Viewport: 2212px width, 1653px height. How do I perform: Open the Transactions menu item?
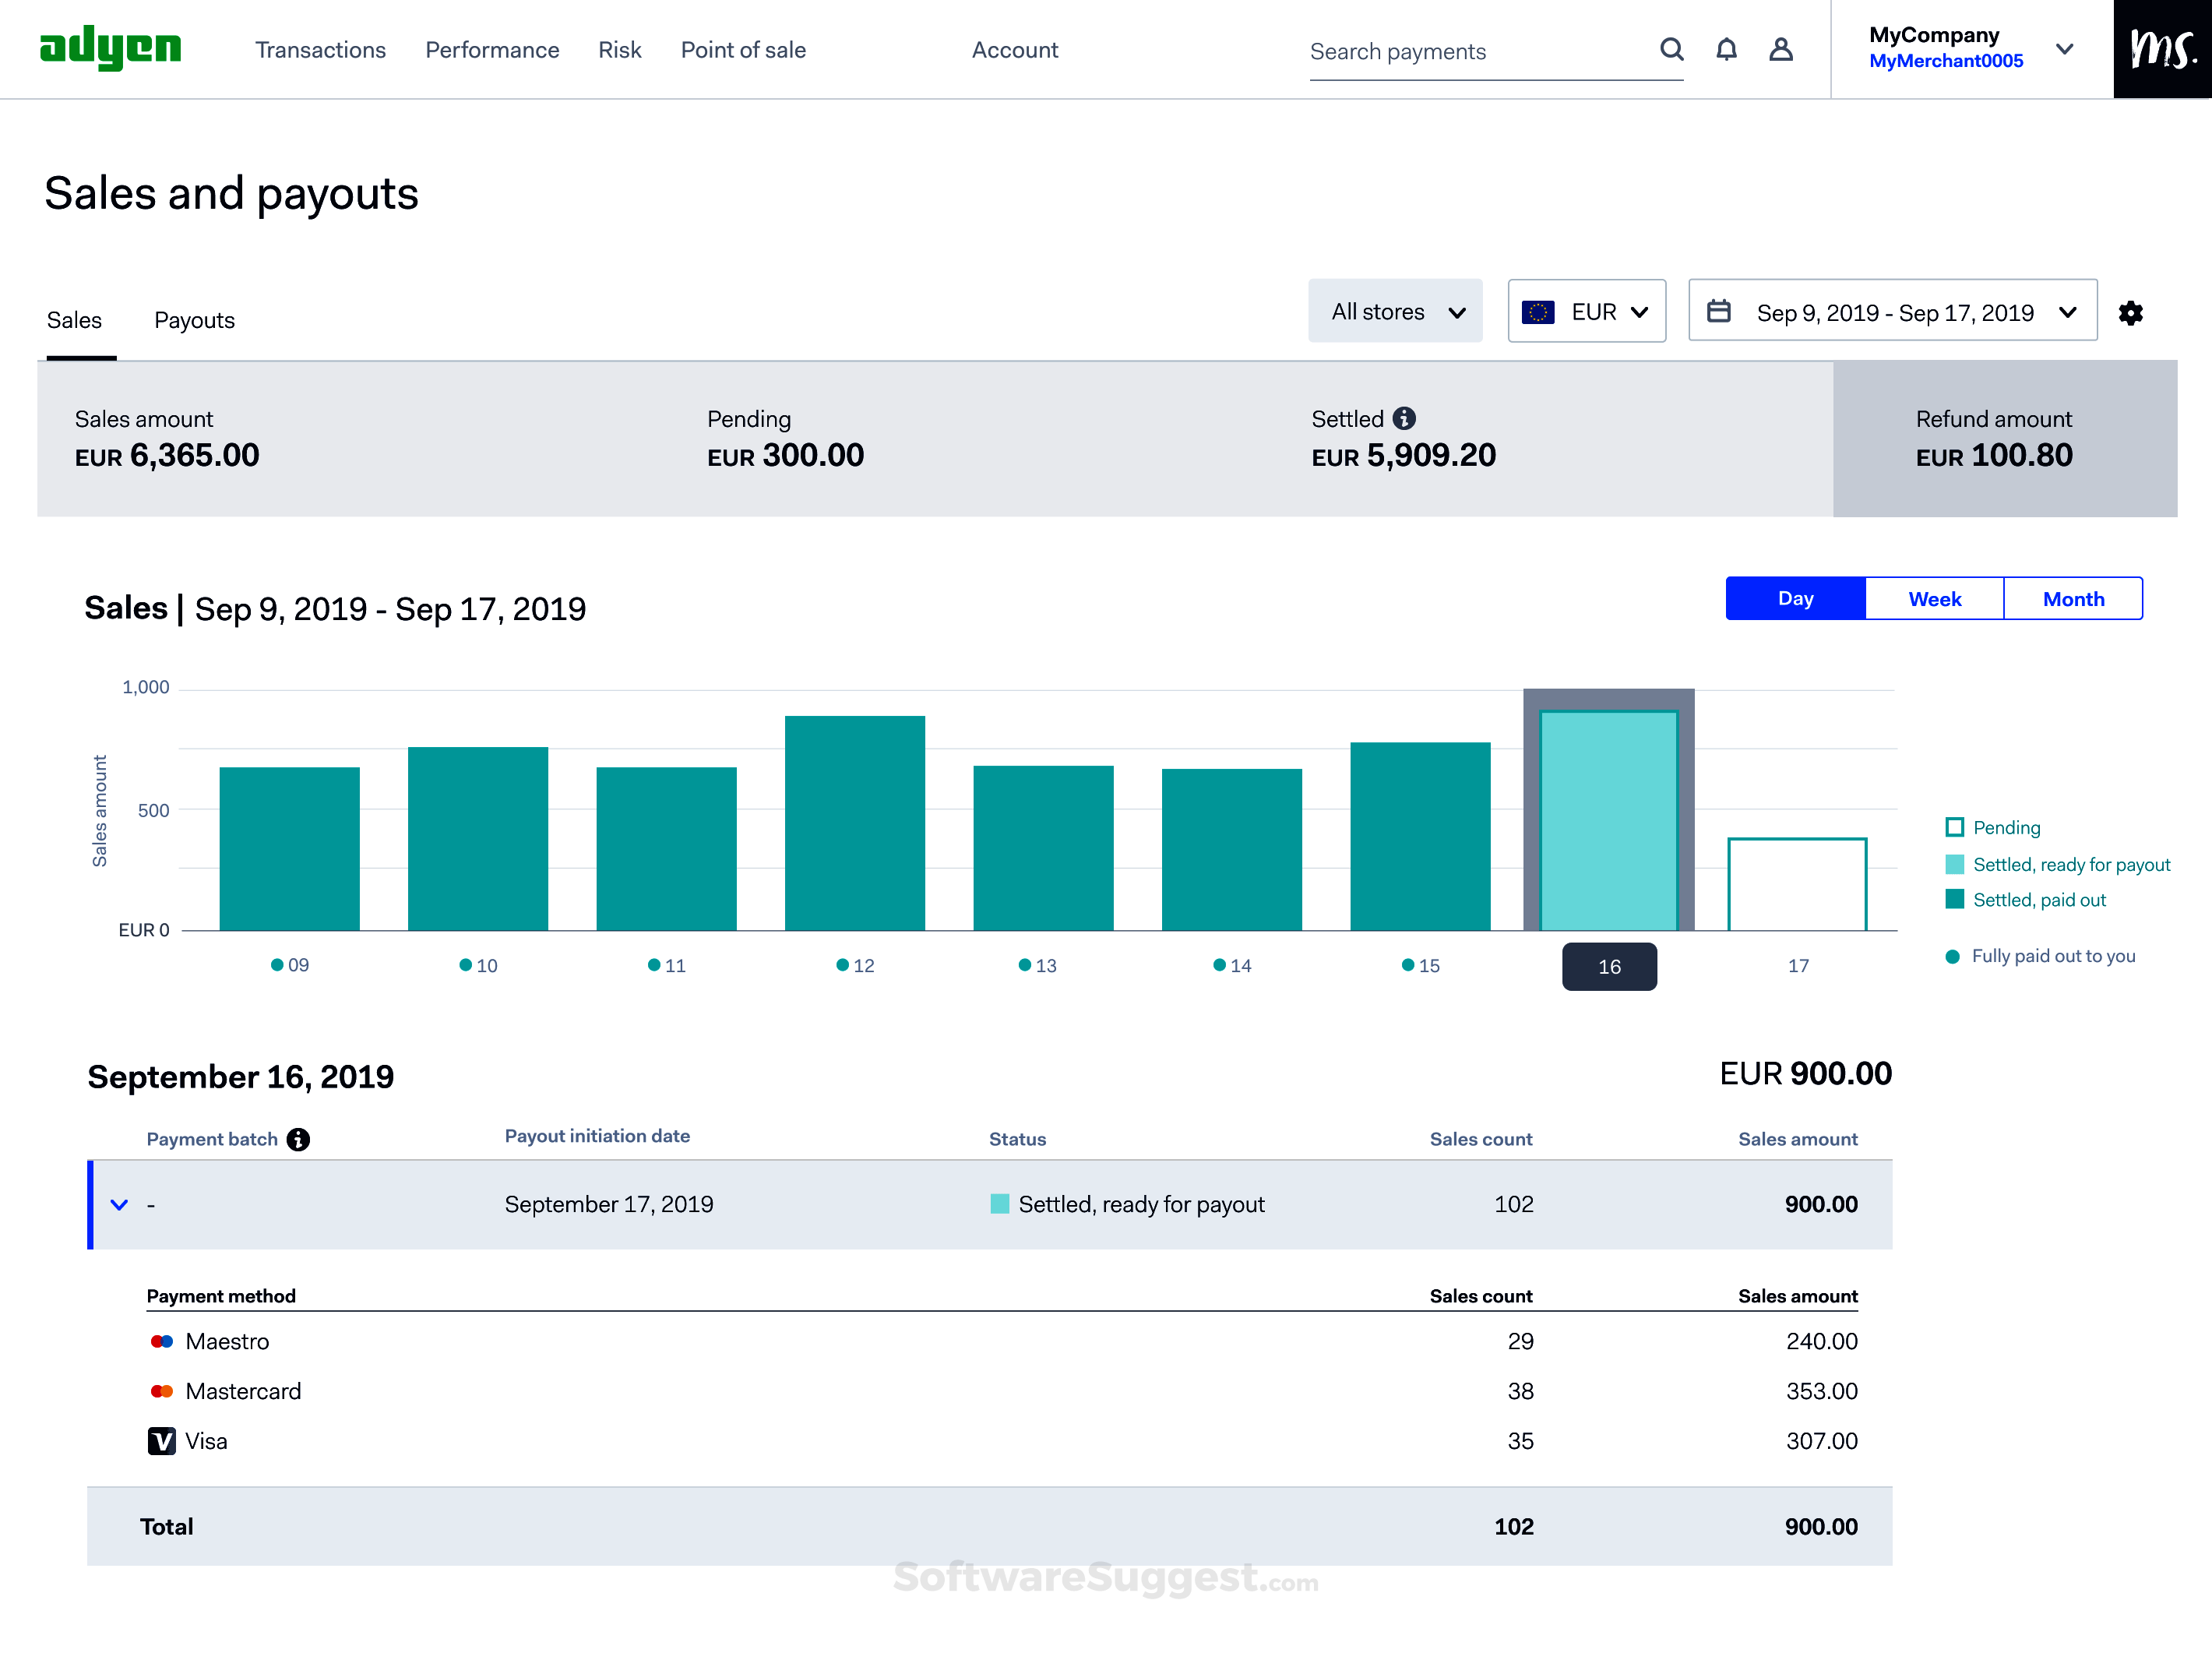[320, 49]
